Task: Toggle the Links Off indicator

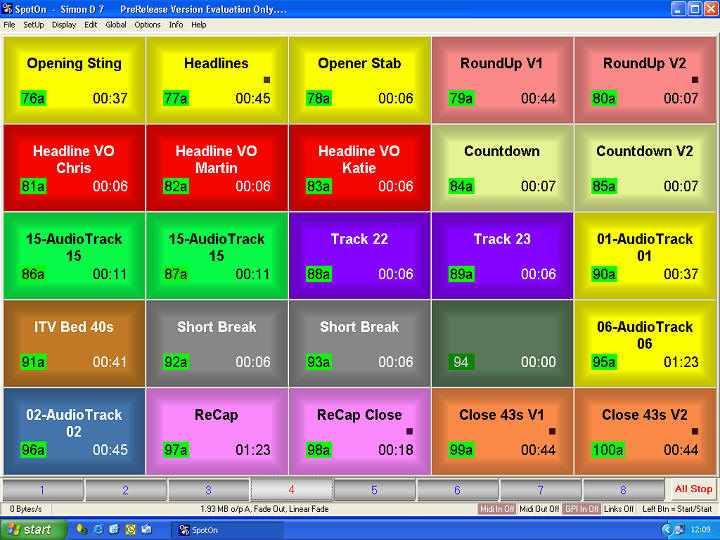Action: point(619,509)
